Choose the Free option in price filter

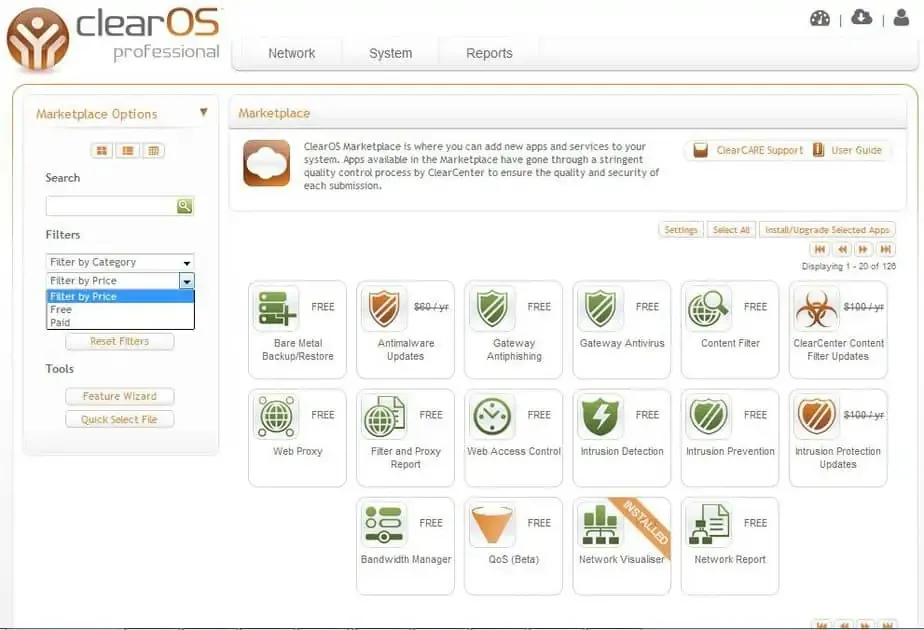tap(62, 310)
